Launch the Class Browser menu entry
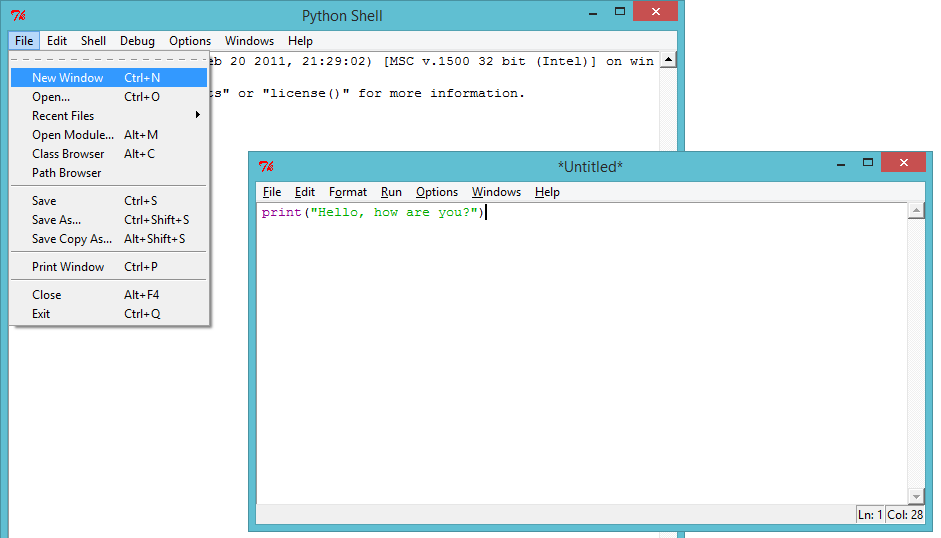Image resolution: width=941 pixels, height=538 pixels. [x=68, y=154]
